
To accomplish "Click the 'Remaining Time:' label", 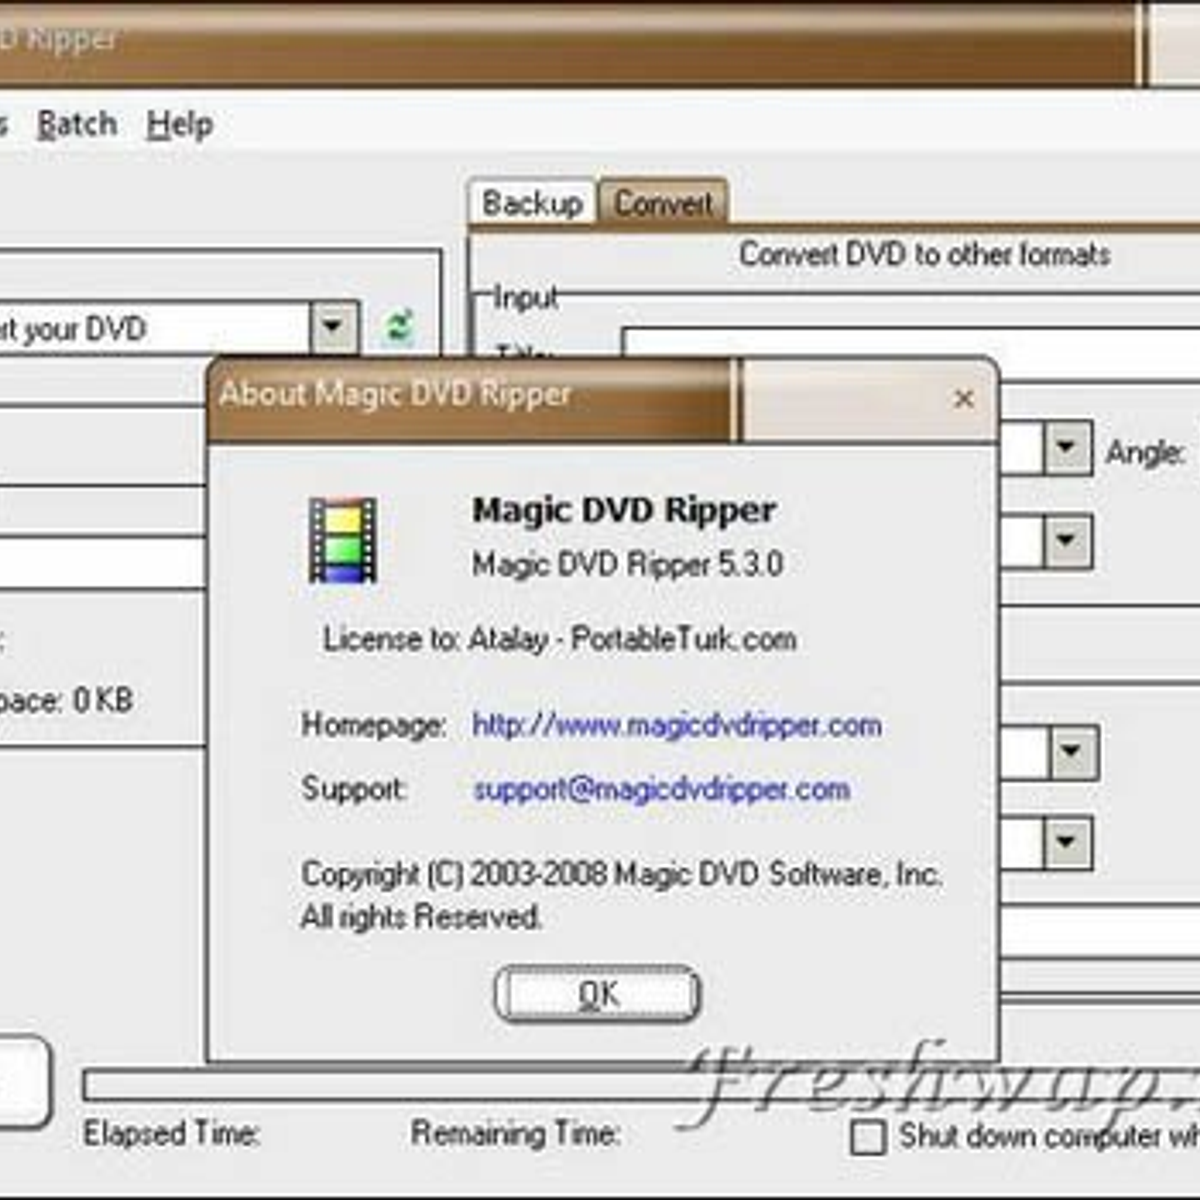I will pyautogui.click(x=516, y=1133).
